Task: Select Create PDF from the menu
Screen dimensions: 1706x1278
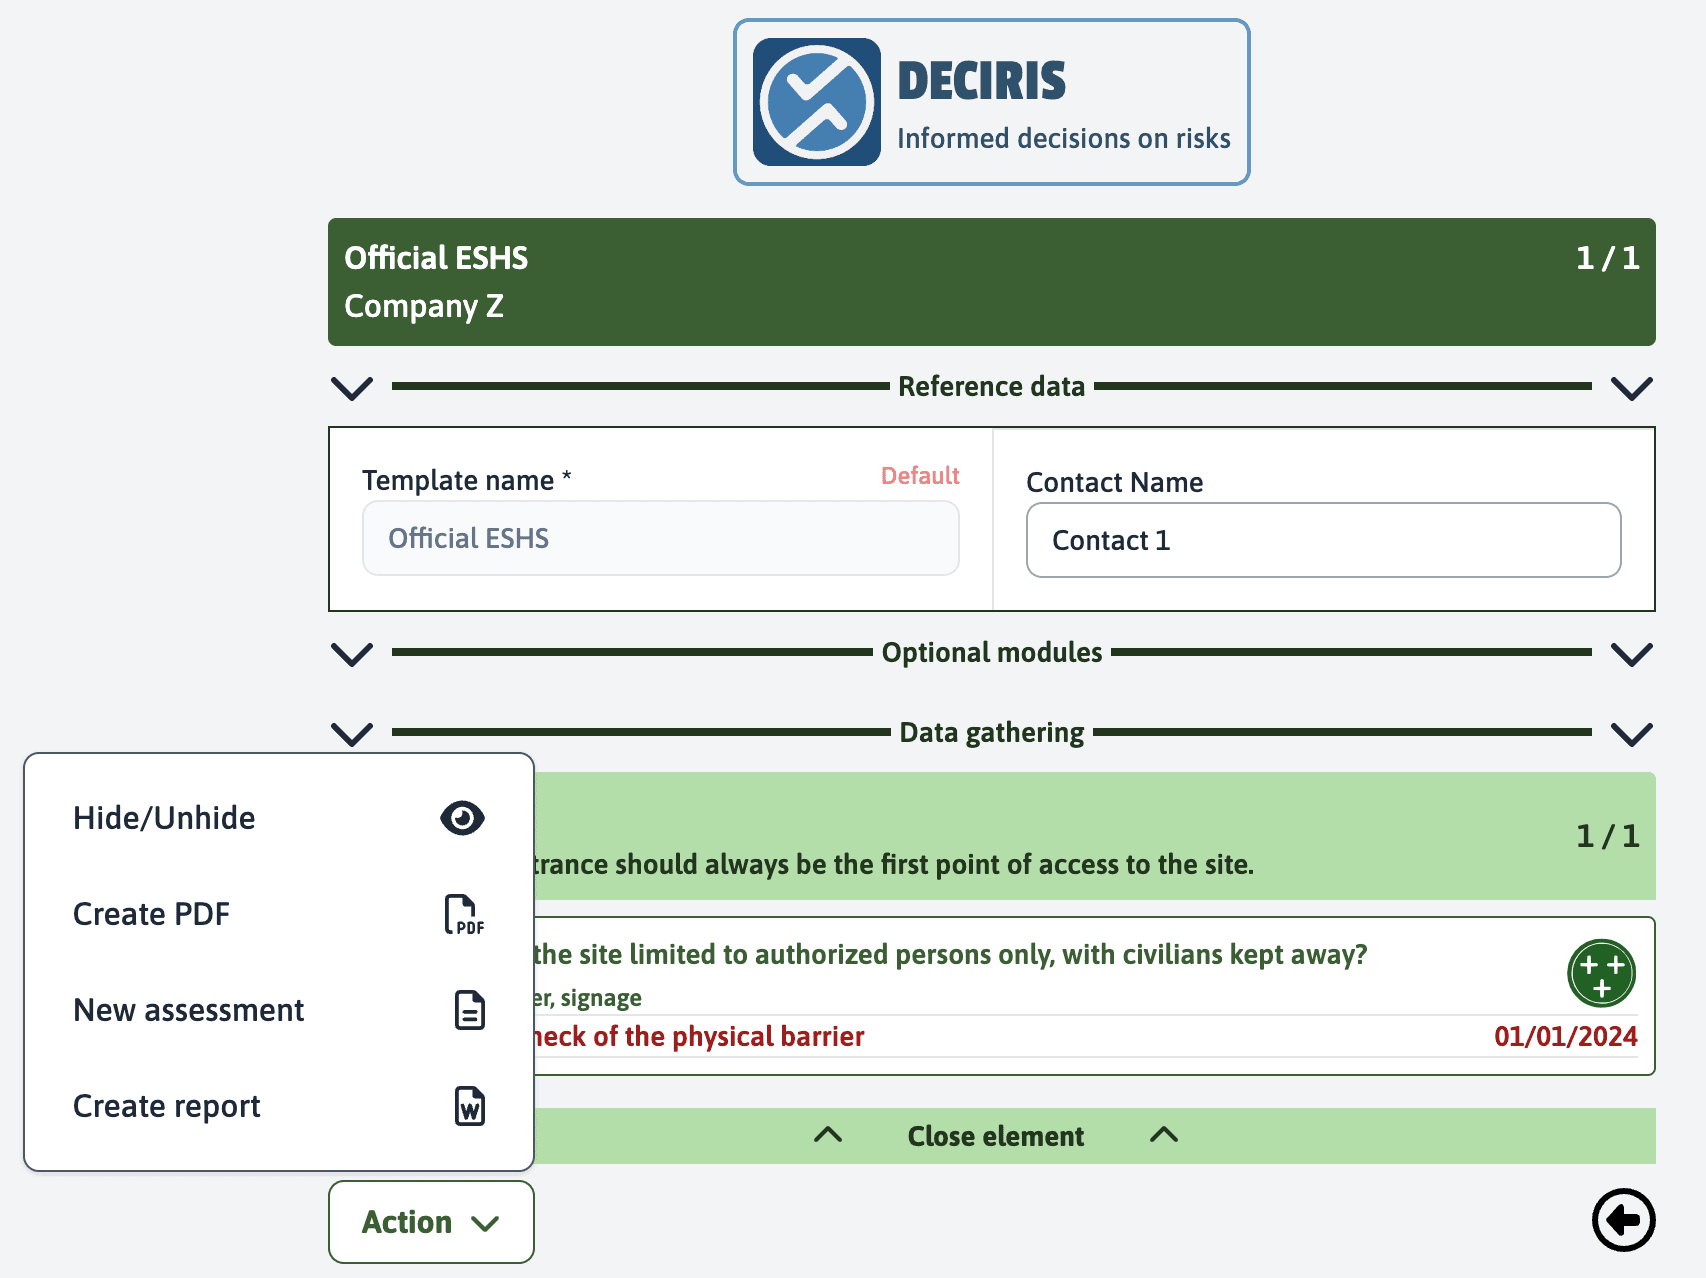Action: point(152,914)
